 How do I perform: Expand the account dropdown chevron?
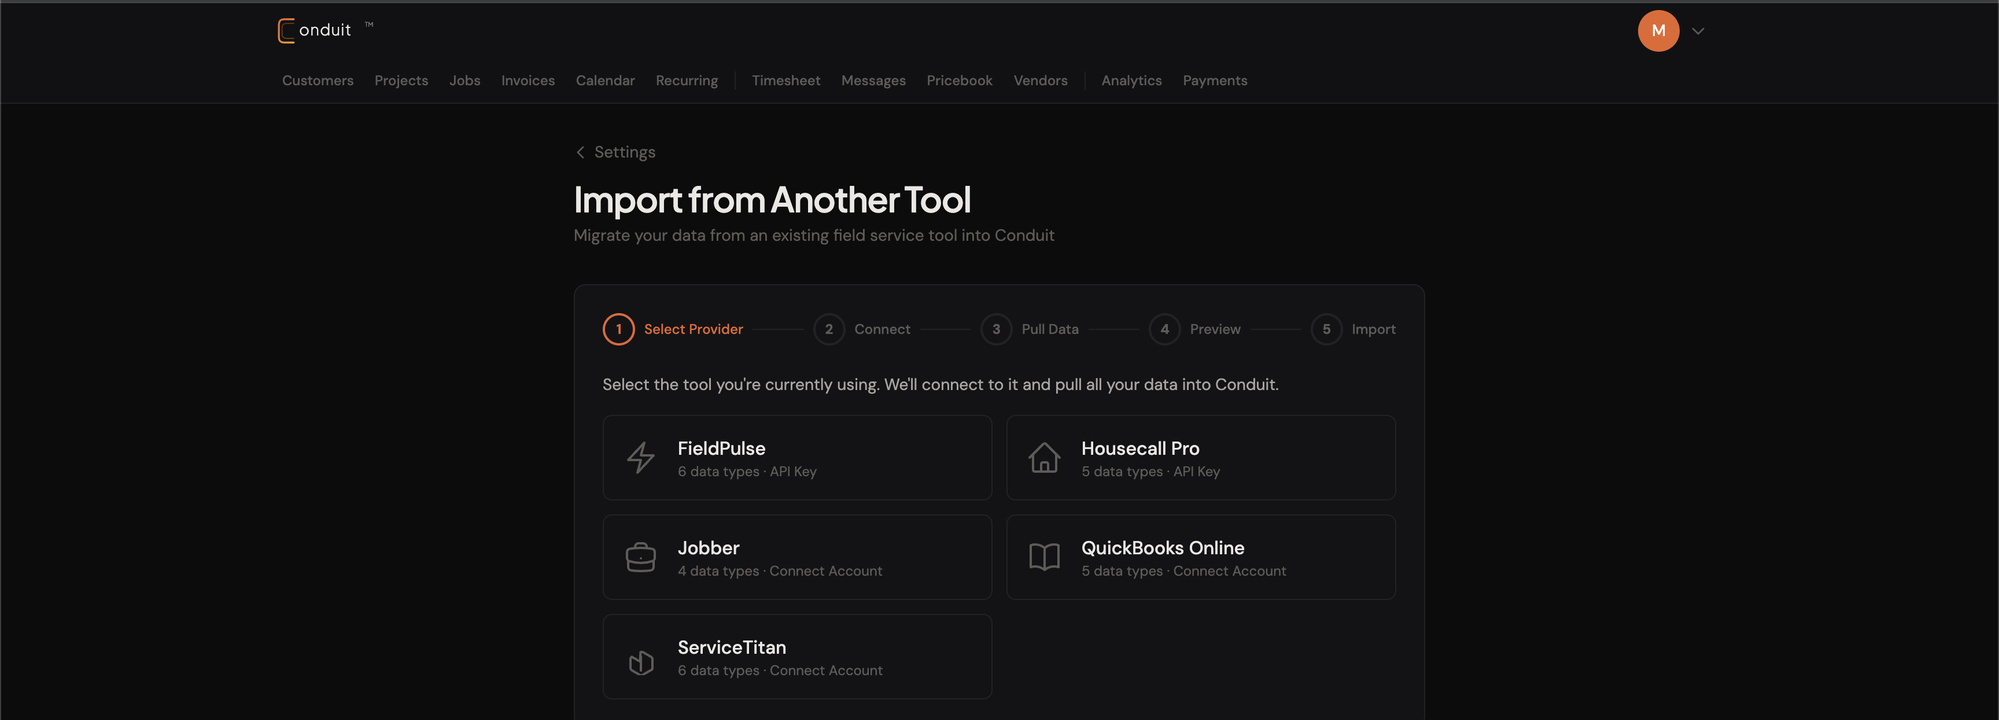1698,31
